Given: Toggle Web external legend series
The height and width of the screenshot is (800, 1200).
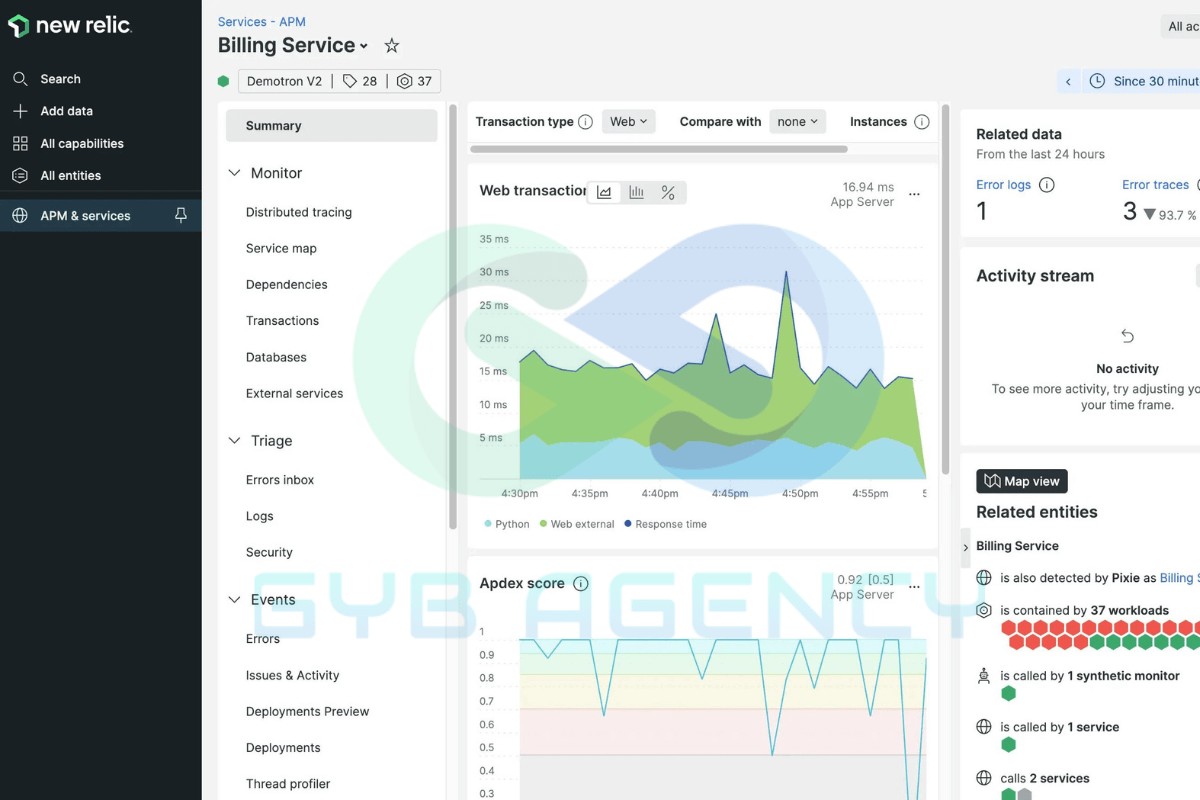Looking at the screenshot, I should 577,524.
